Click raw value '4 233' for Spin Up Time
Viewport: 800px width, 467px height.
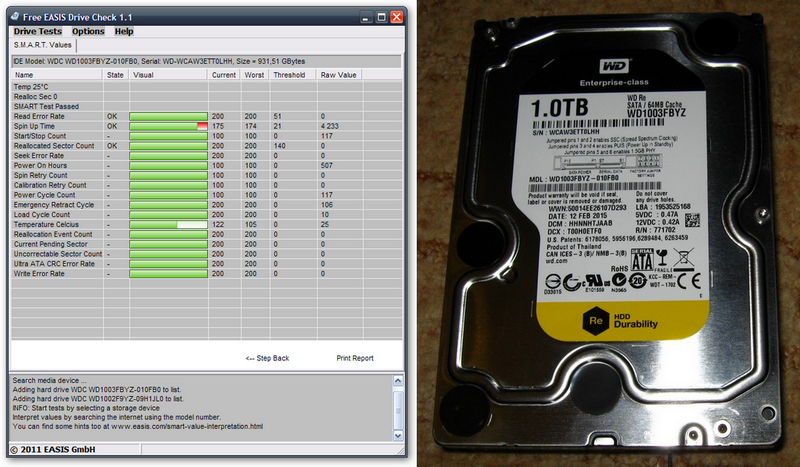click(330, 126)
